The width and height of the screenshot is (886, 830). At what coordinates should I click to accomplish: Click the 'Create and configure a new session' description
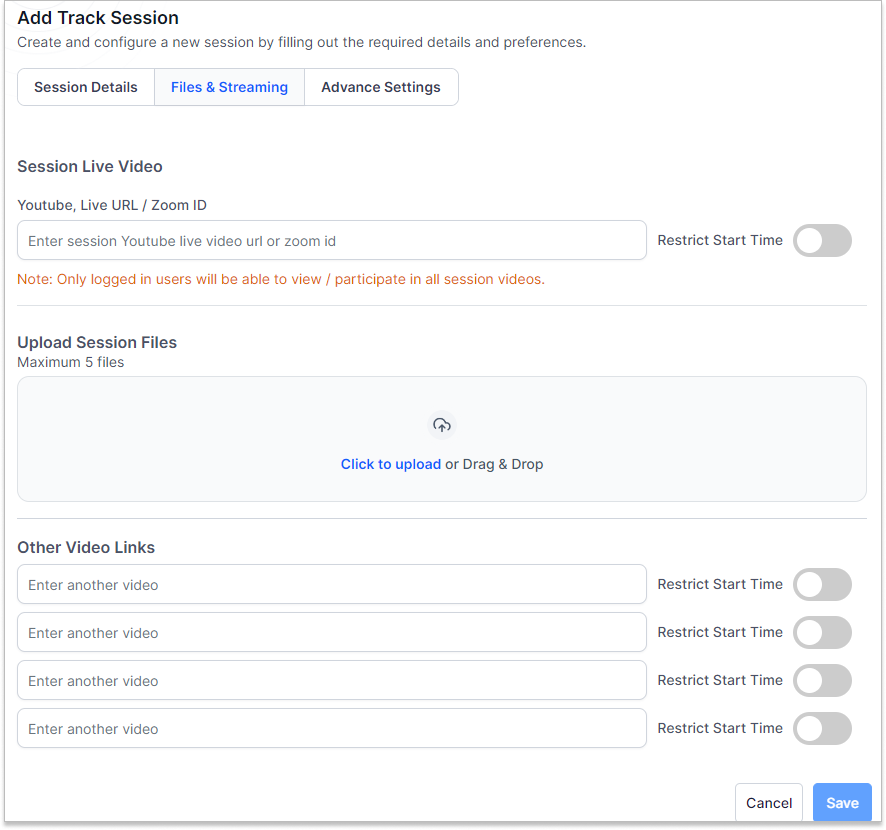[x=302, y=42]
